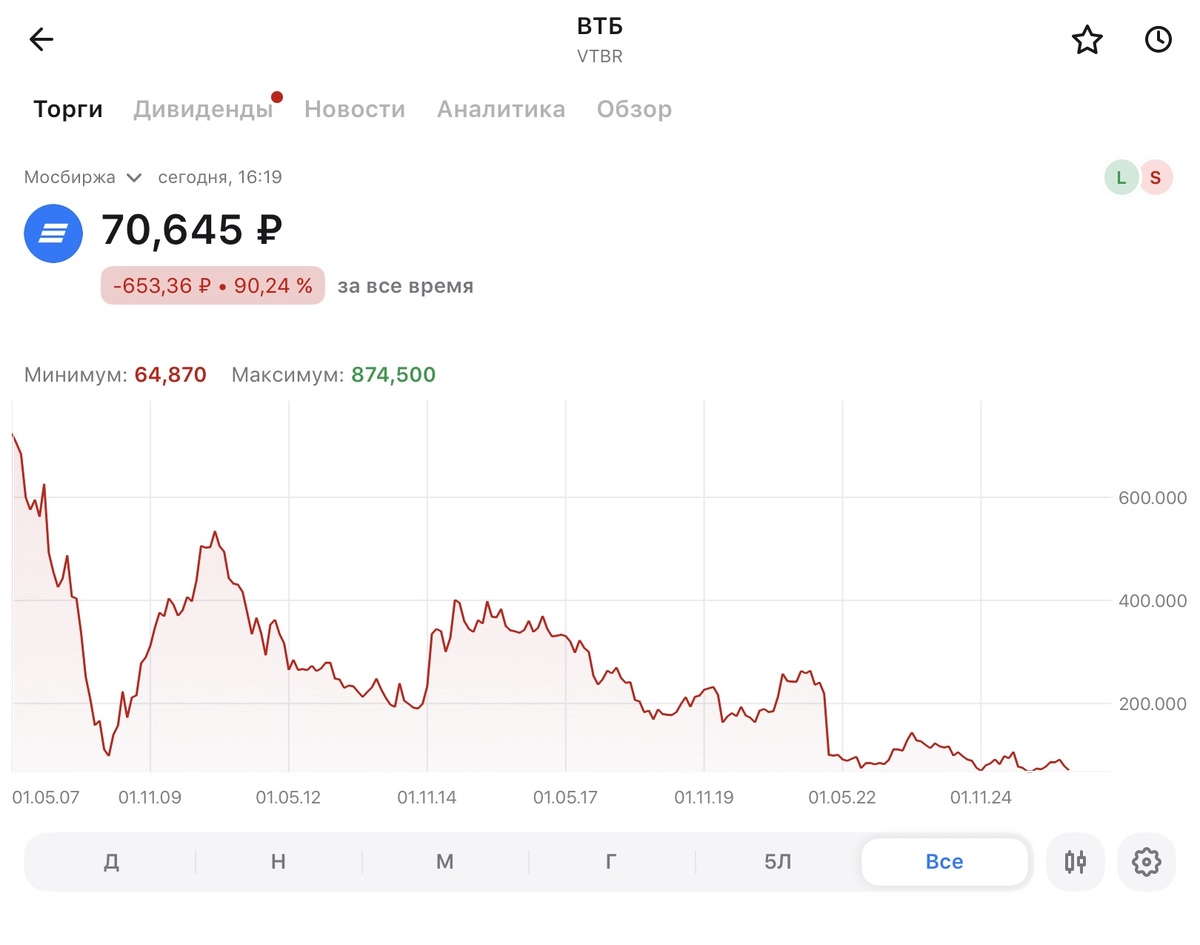Open the Дивиденды tab
1200x945 pixels.
pyautogui.click(x=203, y=109)
